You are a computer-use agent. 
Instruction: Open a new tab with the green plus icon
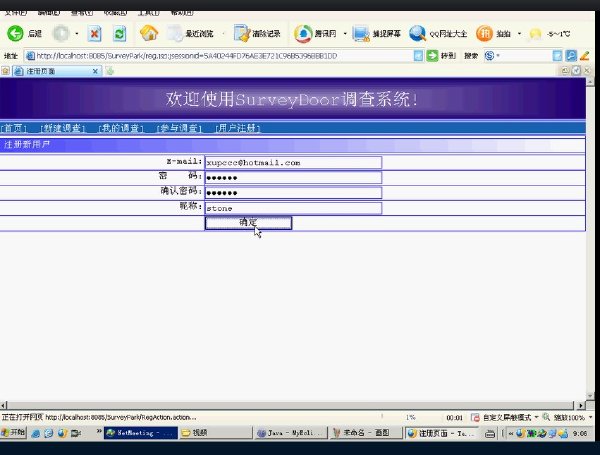[110, 71]
